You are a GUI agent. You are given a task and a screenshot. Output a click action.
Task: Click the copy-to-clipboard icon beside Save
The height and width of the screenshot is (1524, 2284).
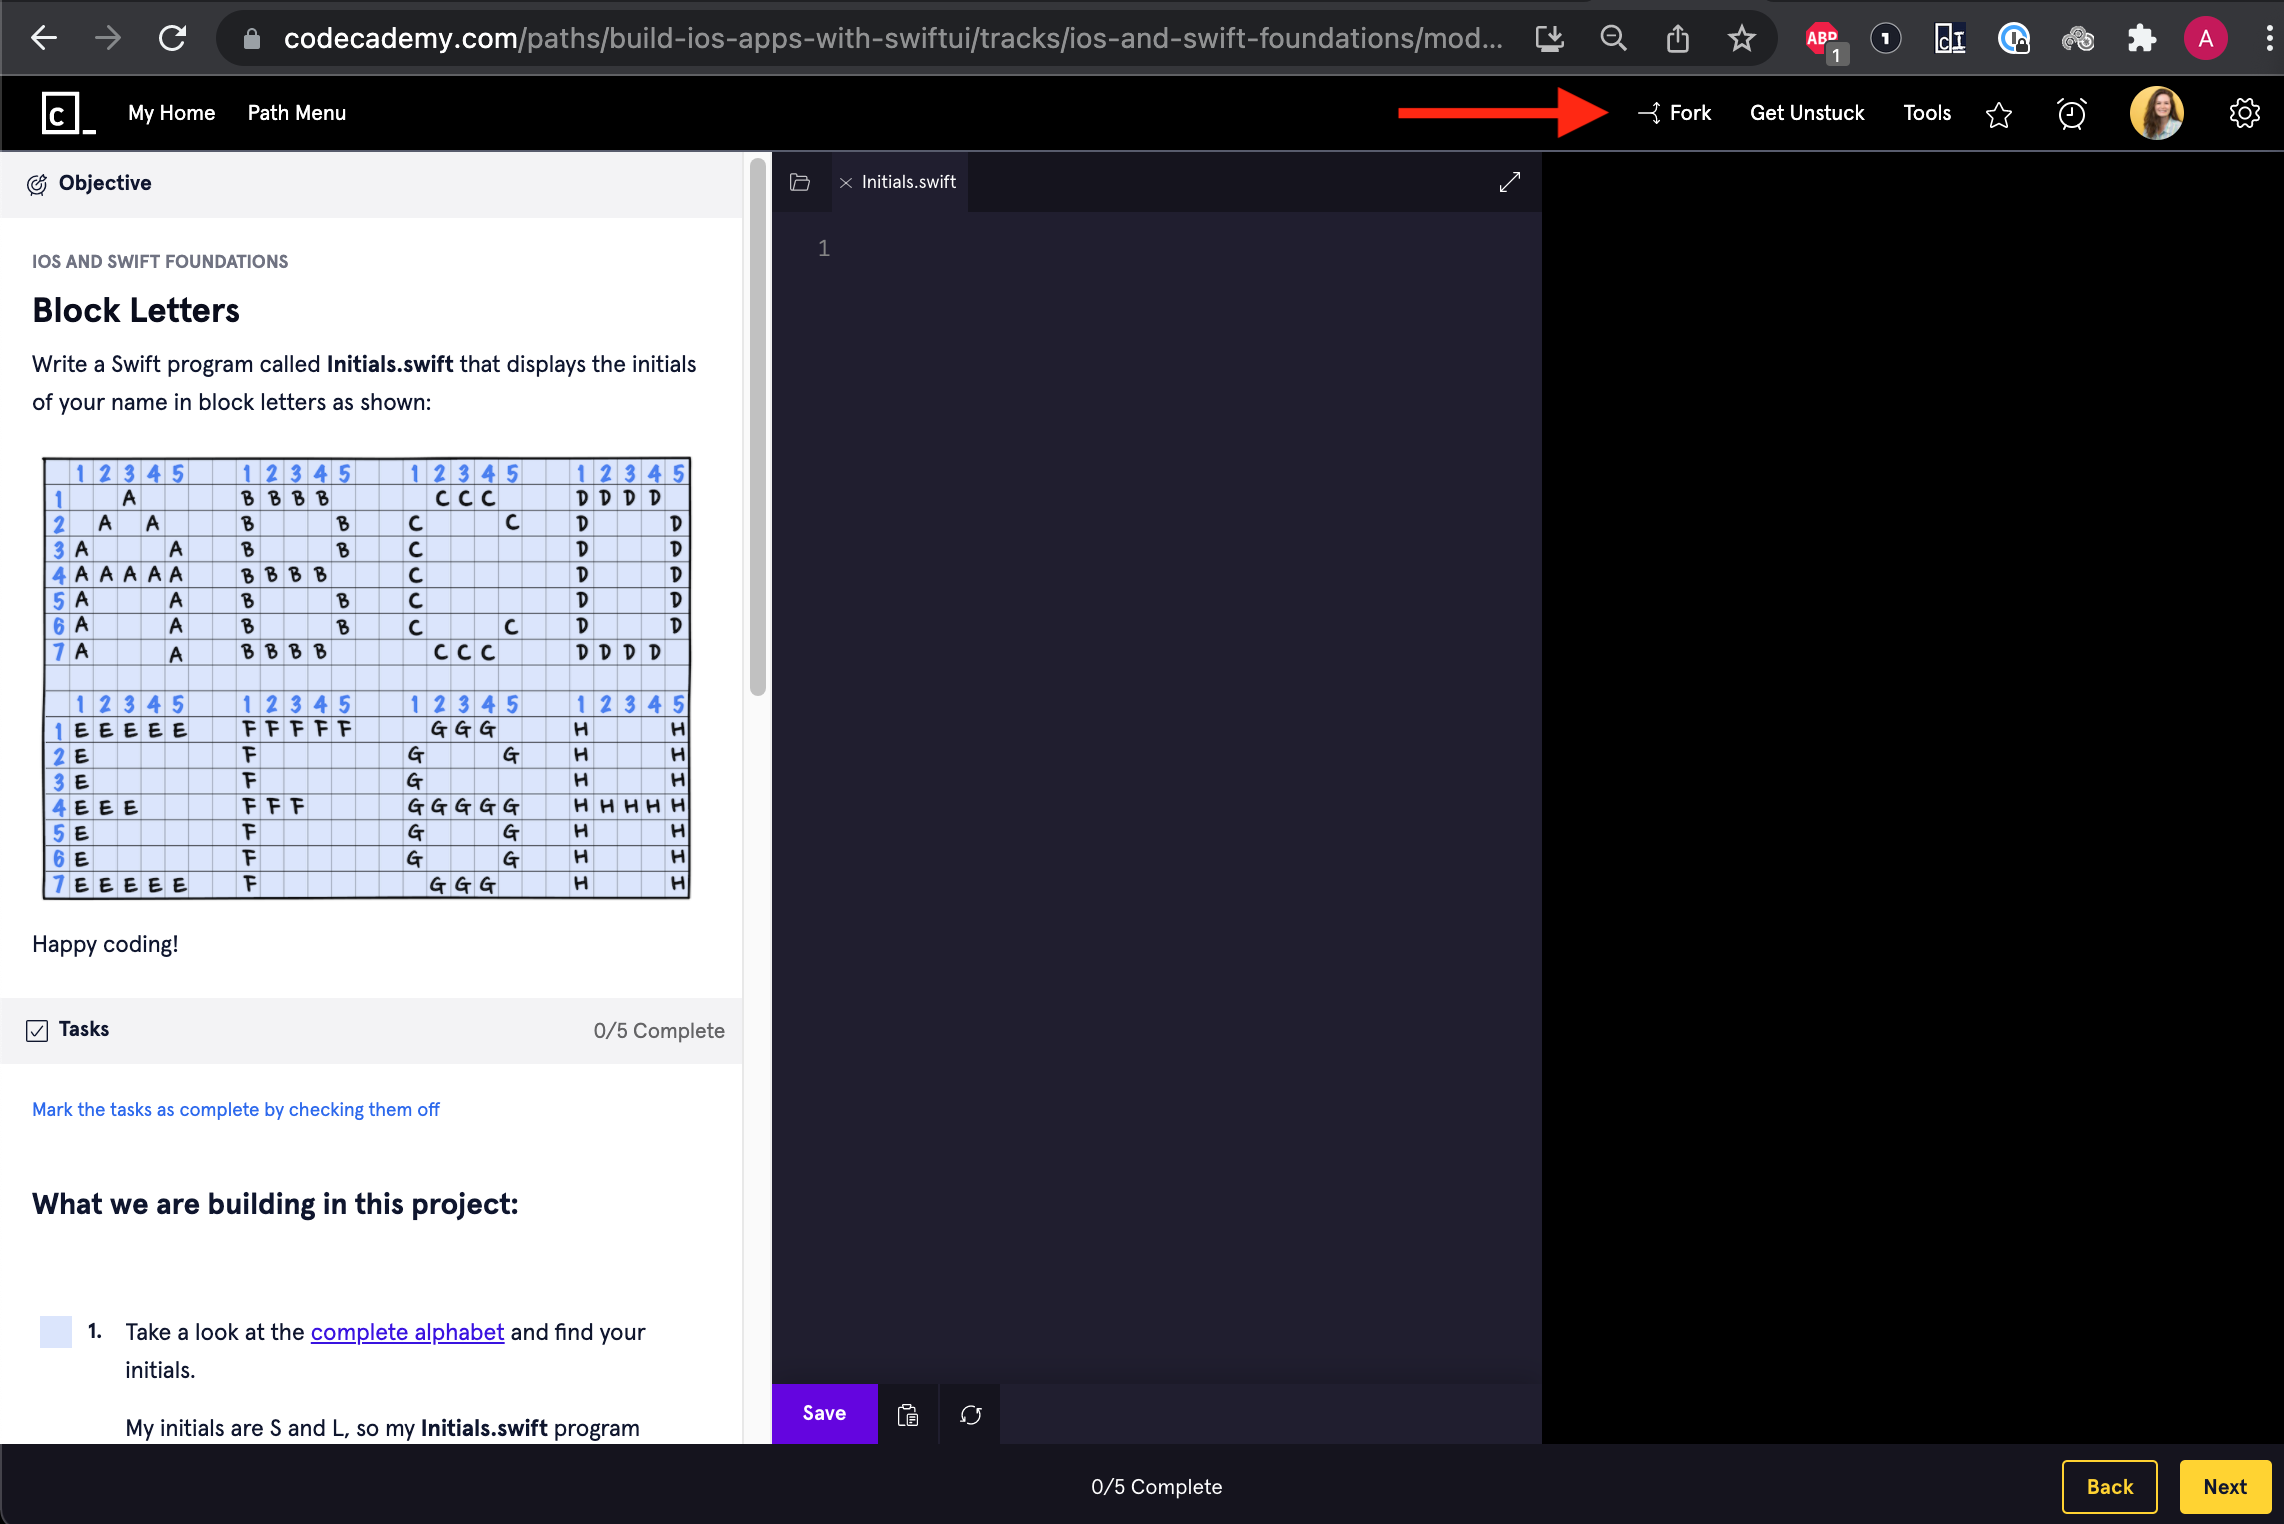[x=907, y=1414]
